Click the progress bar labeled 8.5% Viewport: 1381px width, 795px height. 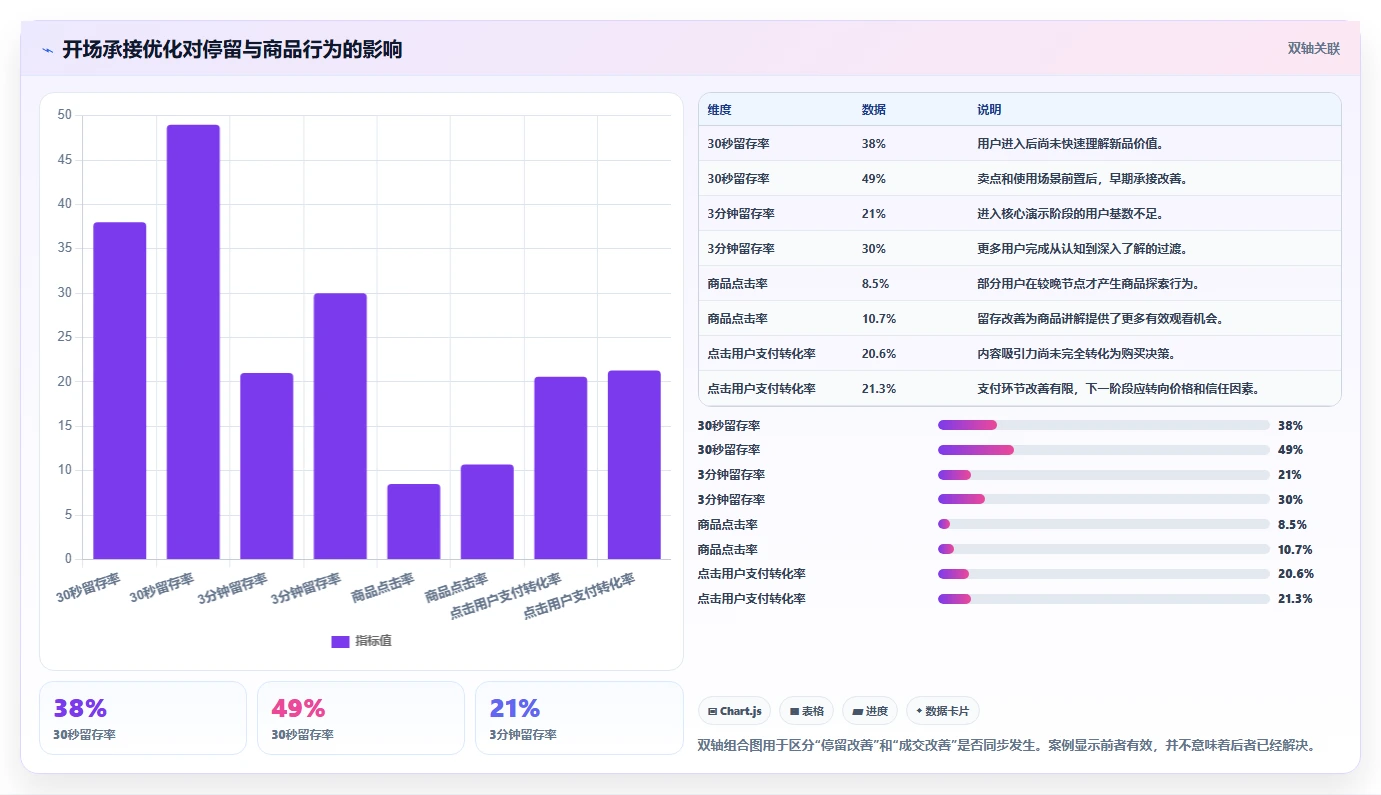pyautogui.click(x=1104, y=524)
